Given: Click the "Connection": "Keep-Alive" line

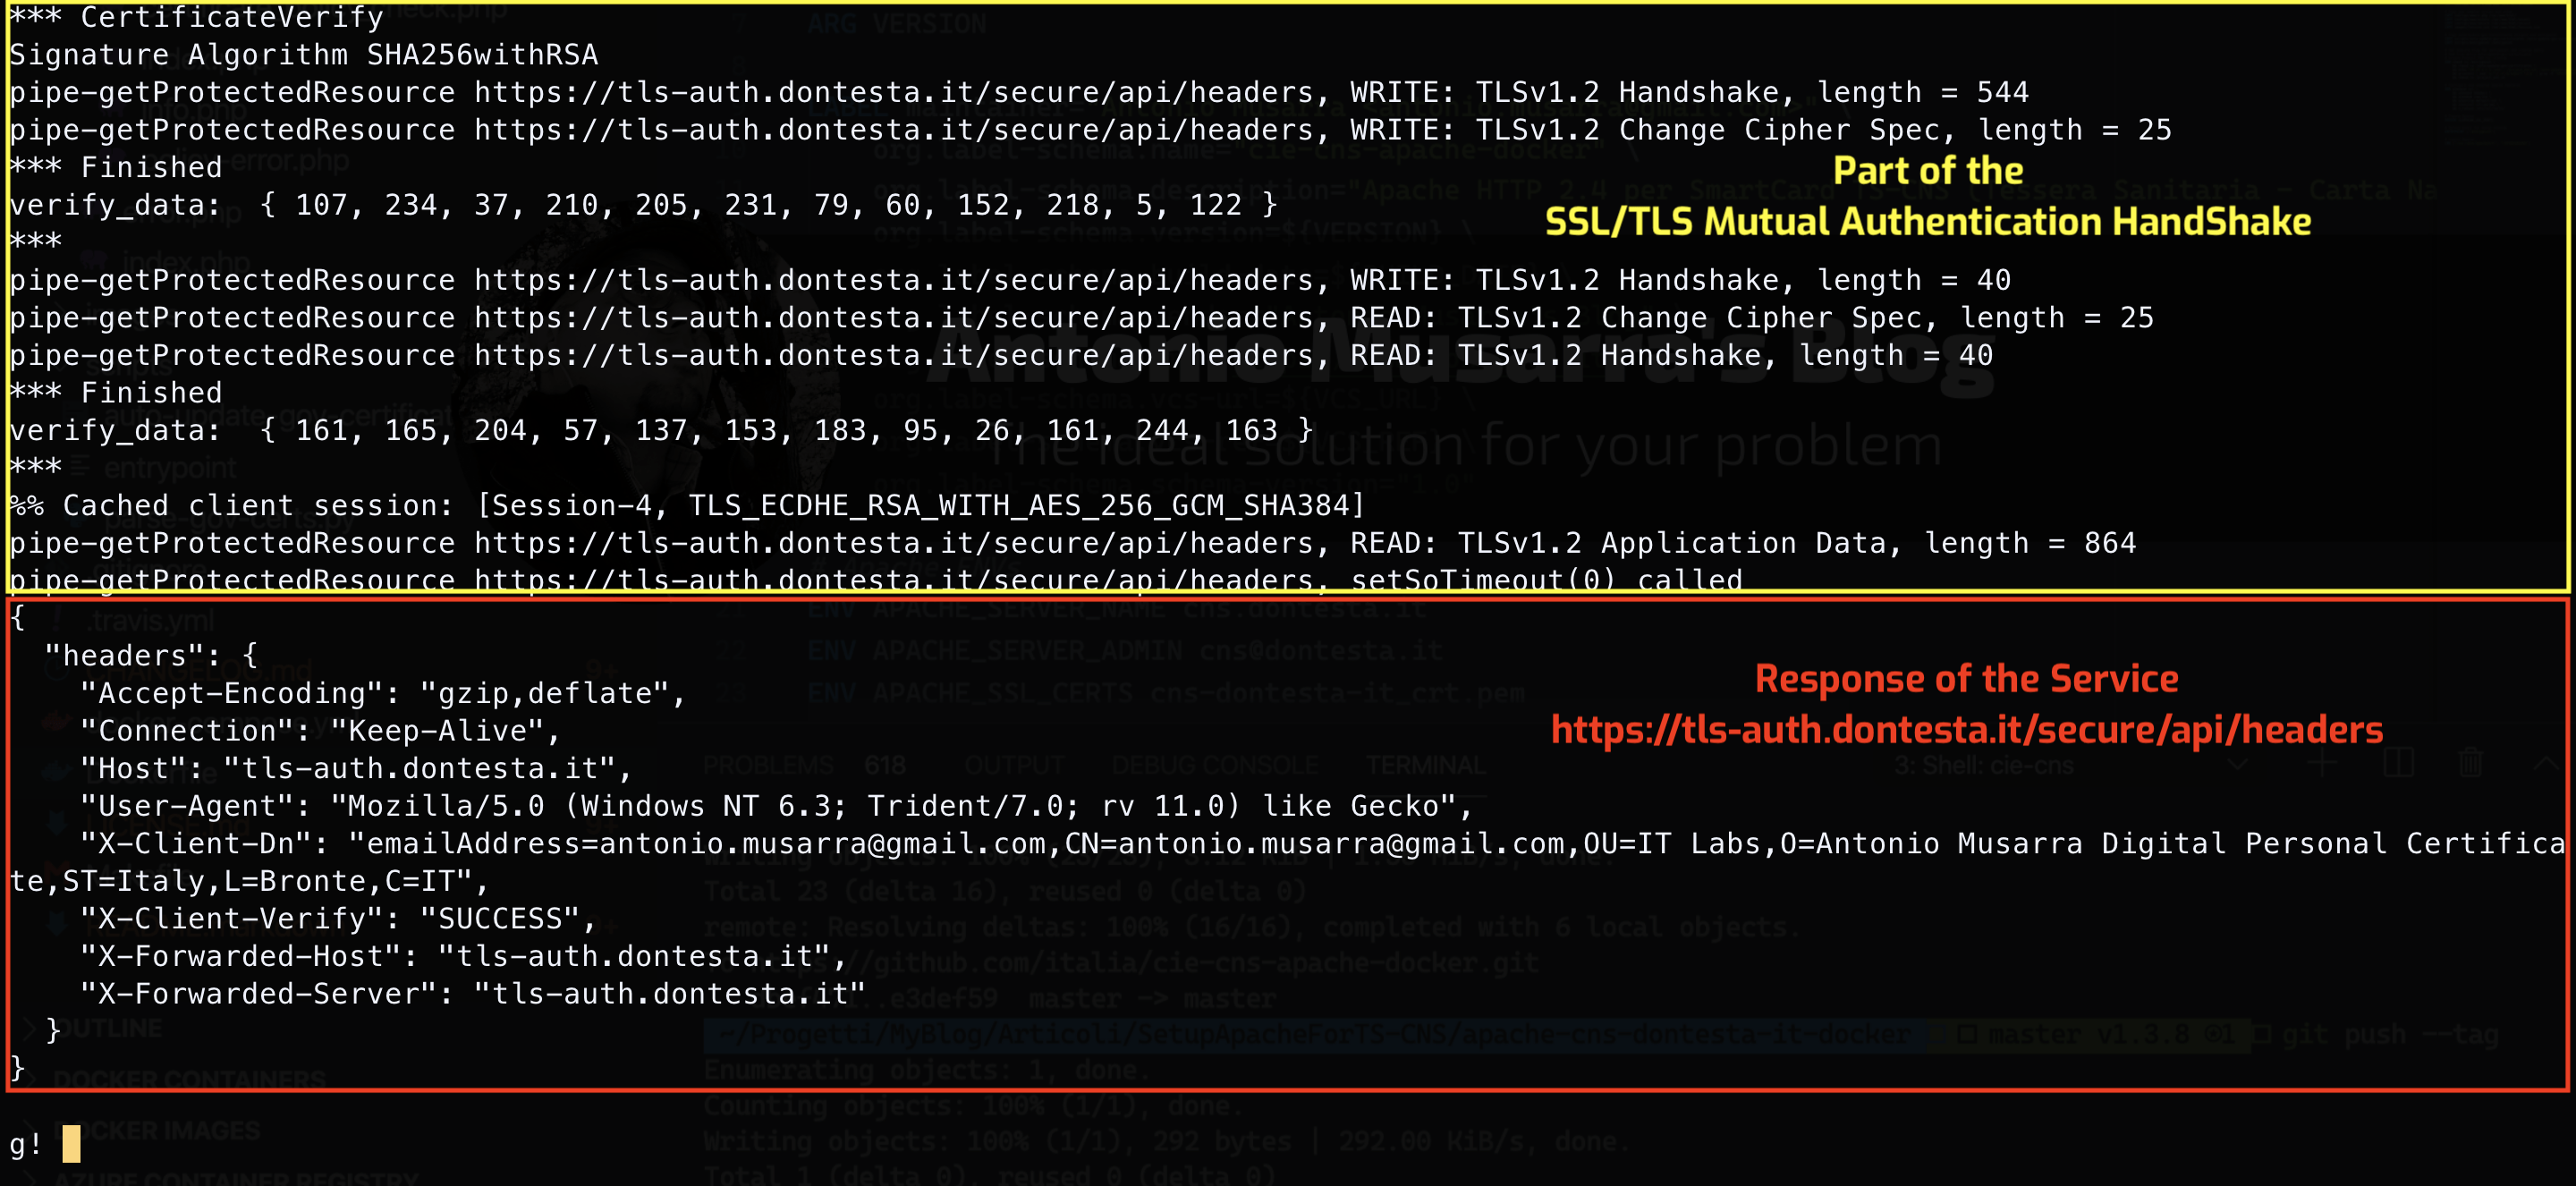Looking at the screenshot, I should 320,731.
